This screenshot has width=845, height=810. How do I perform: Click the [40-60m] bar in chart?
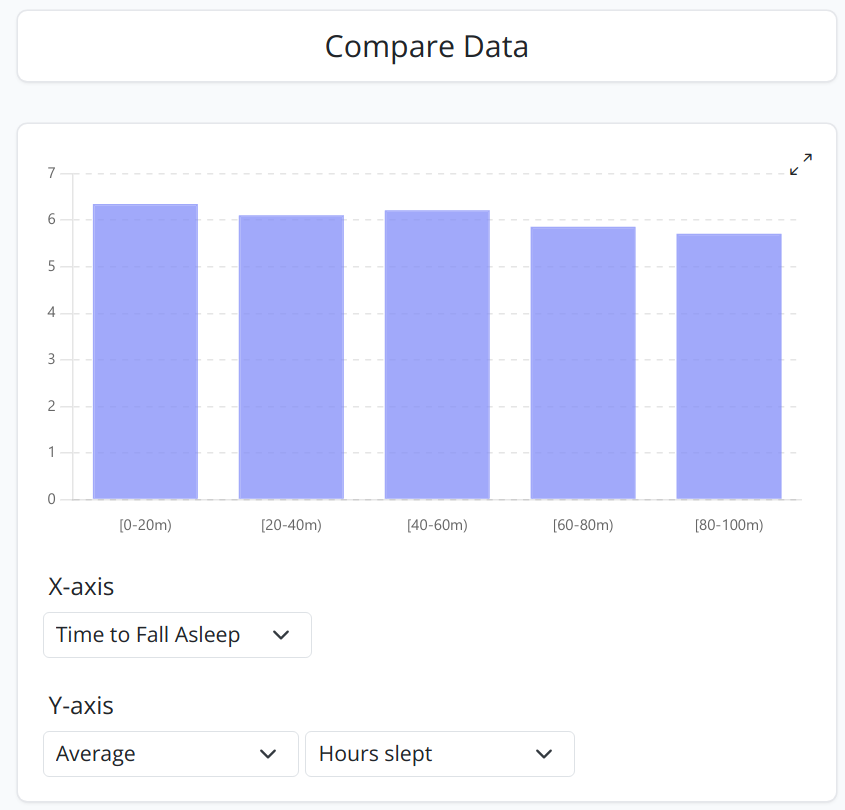click(x=437, y=355)
